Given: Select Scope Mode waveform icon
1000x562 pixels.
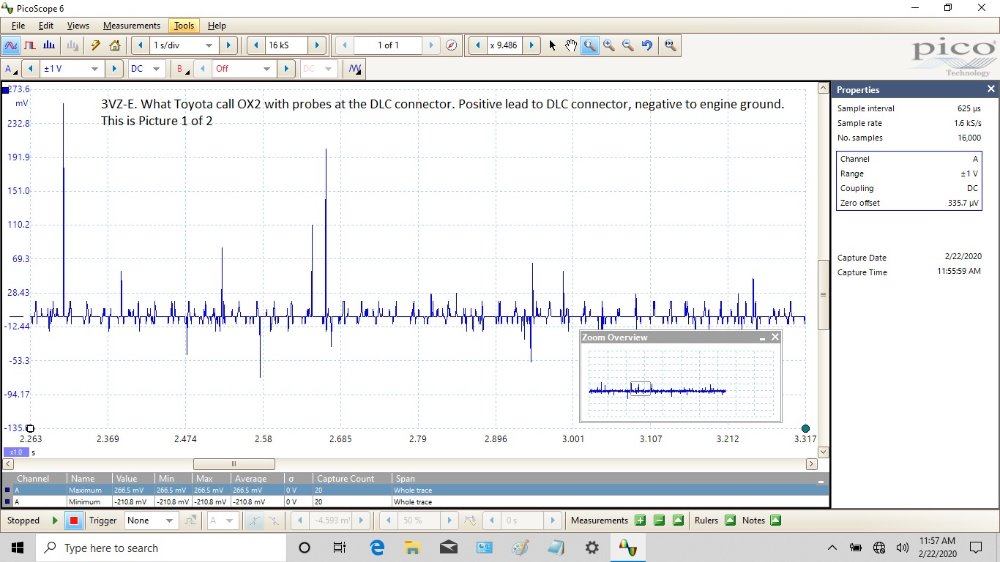Looking at the screenshot, I should pos(11,45).
